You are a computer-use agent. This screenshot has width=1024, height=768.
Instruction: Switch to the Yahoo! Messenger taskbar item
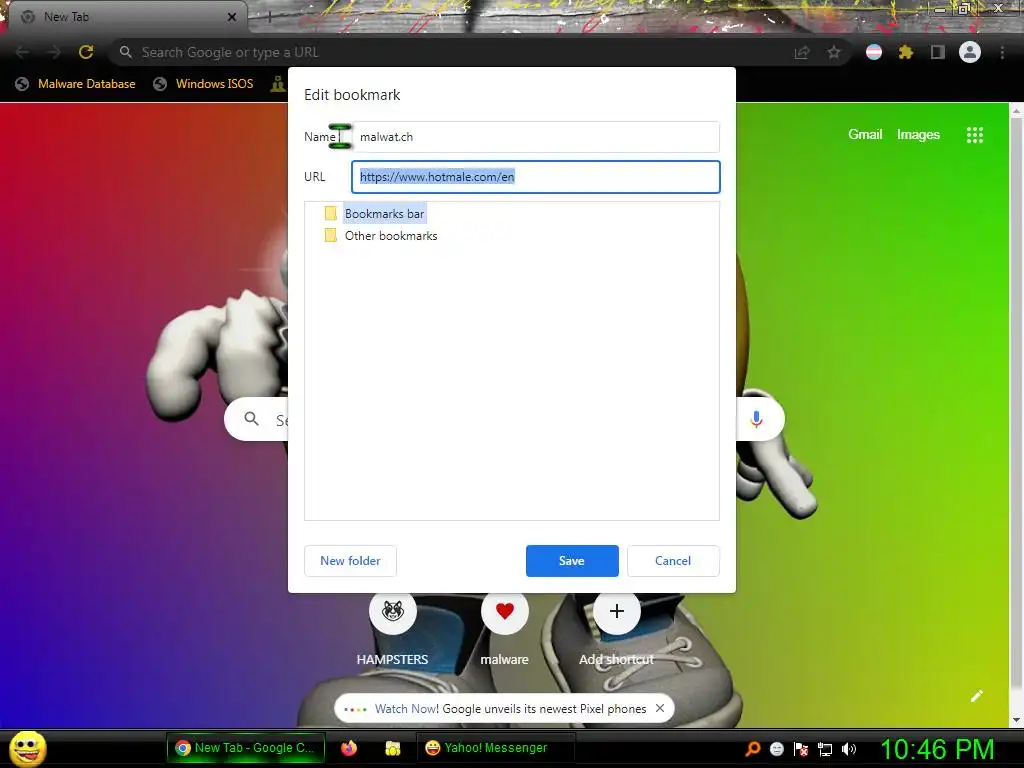(x=494, y=748)
